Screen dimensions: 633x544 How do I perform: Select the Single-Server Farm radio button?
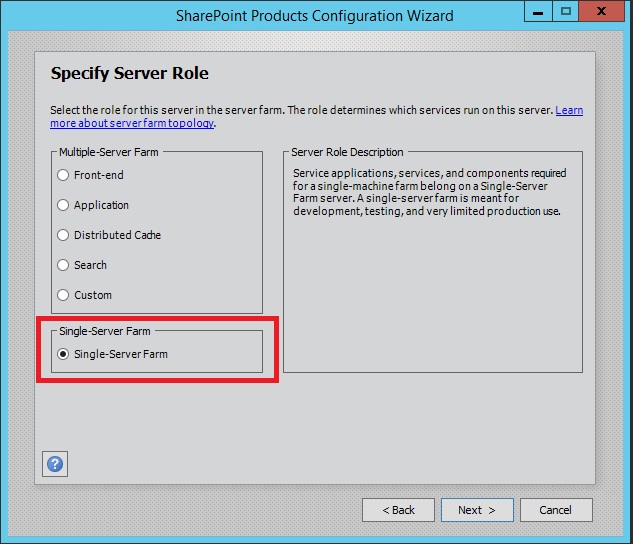coord(63,354)
